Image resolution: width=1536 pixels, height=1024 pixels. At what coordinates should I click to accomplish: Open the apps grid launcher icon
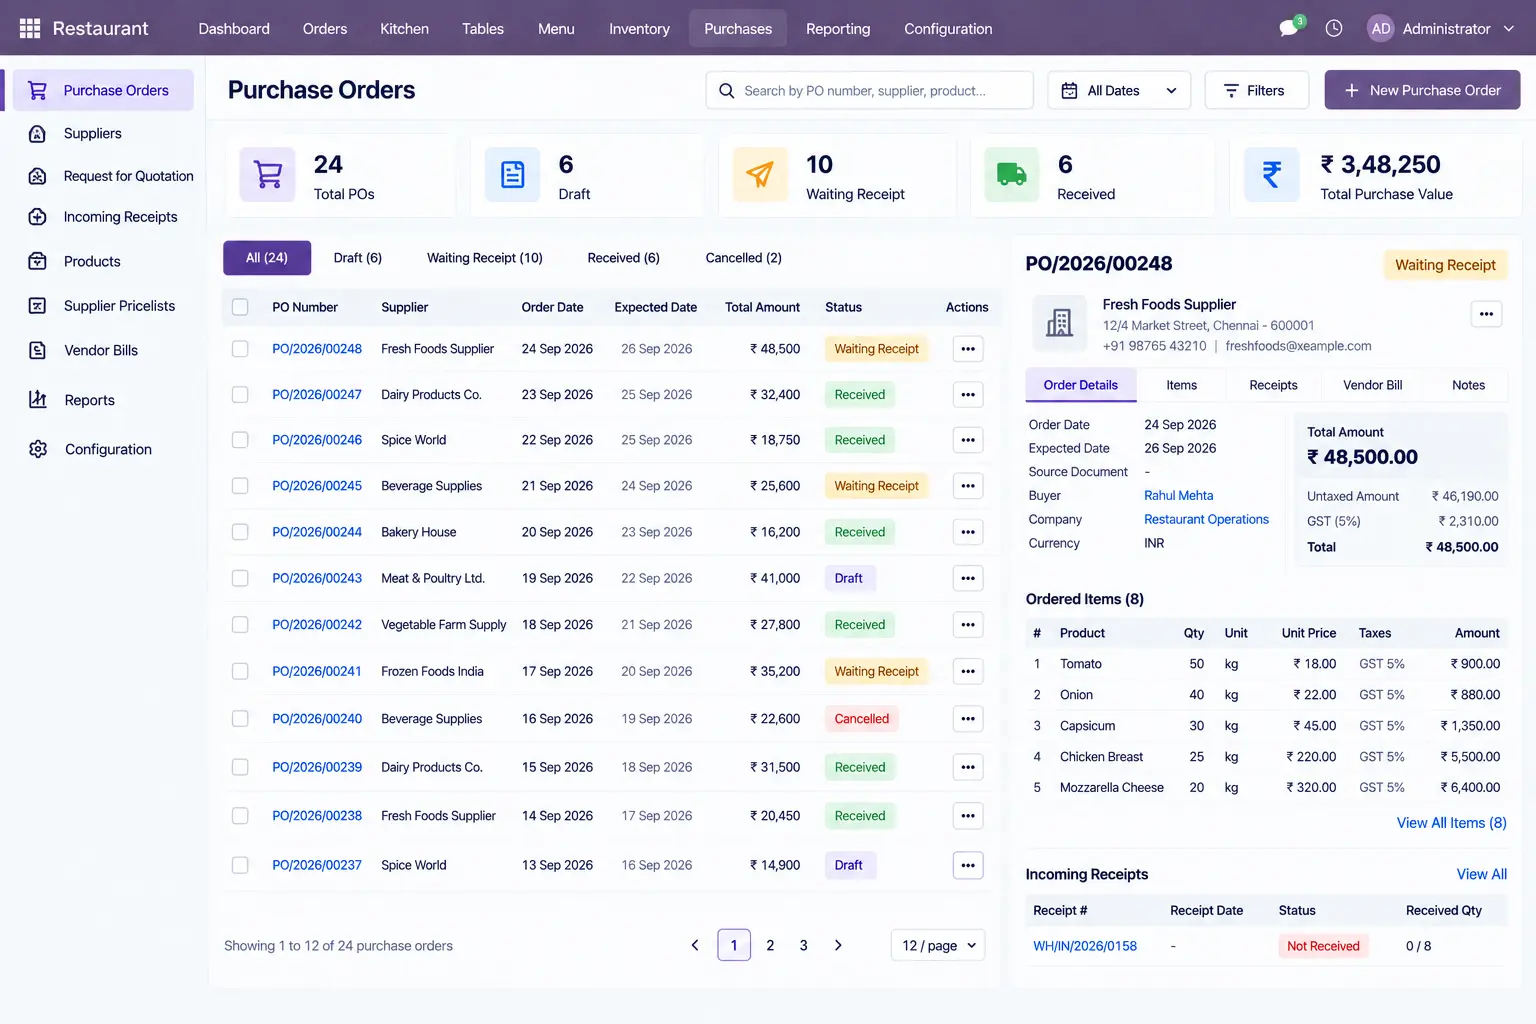pyautogui.click(x=30, y=28)
